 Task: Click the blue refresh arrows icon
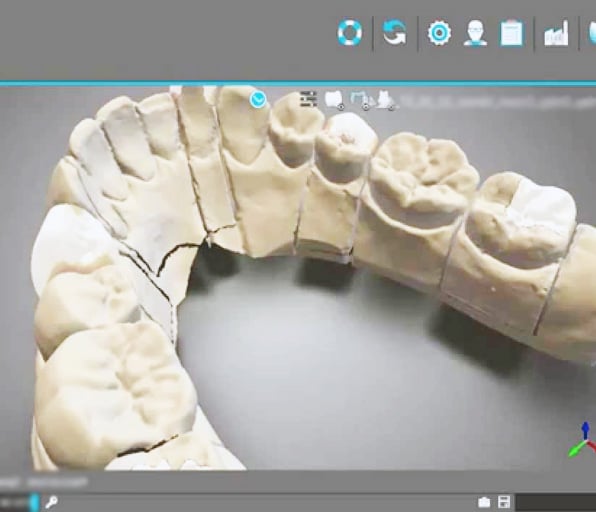coord(395,33)
